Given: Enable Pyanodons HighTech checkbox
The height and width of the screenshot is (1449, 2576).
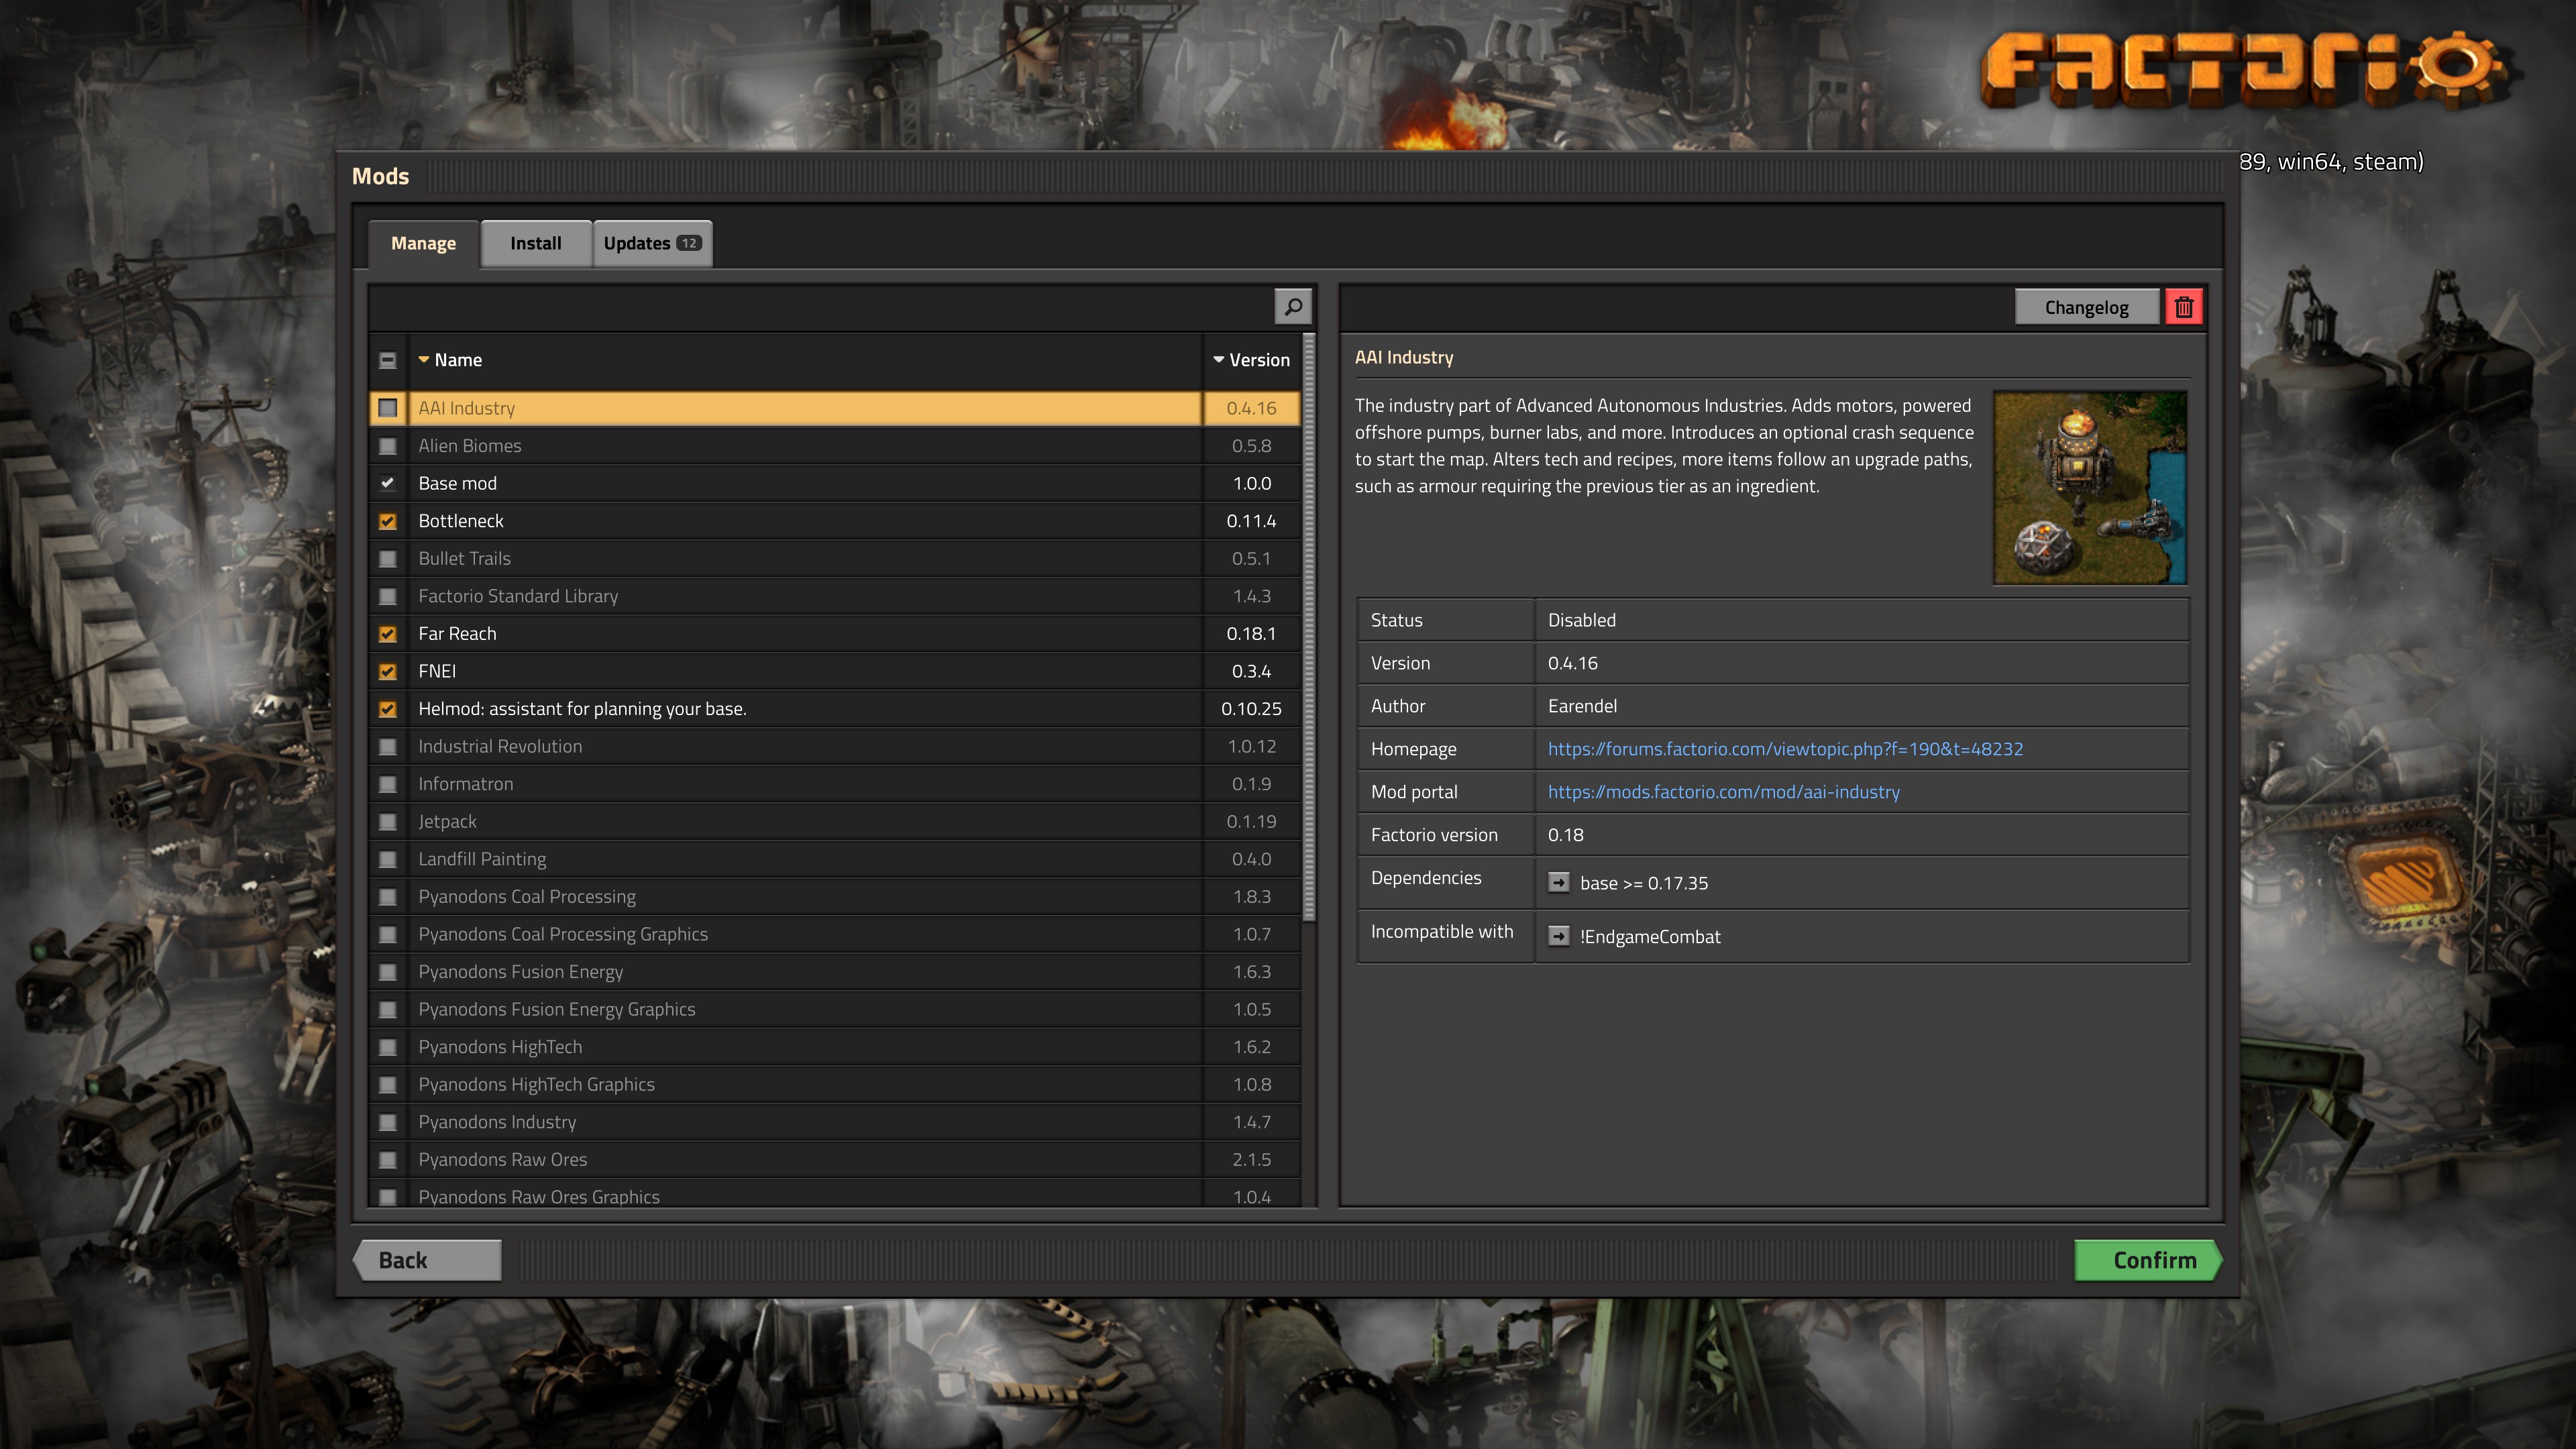Looking at the screenshot, I should coord(388,1047).
